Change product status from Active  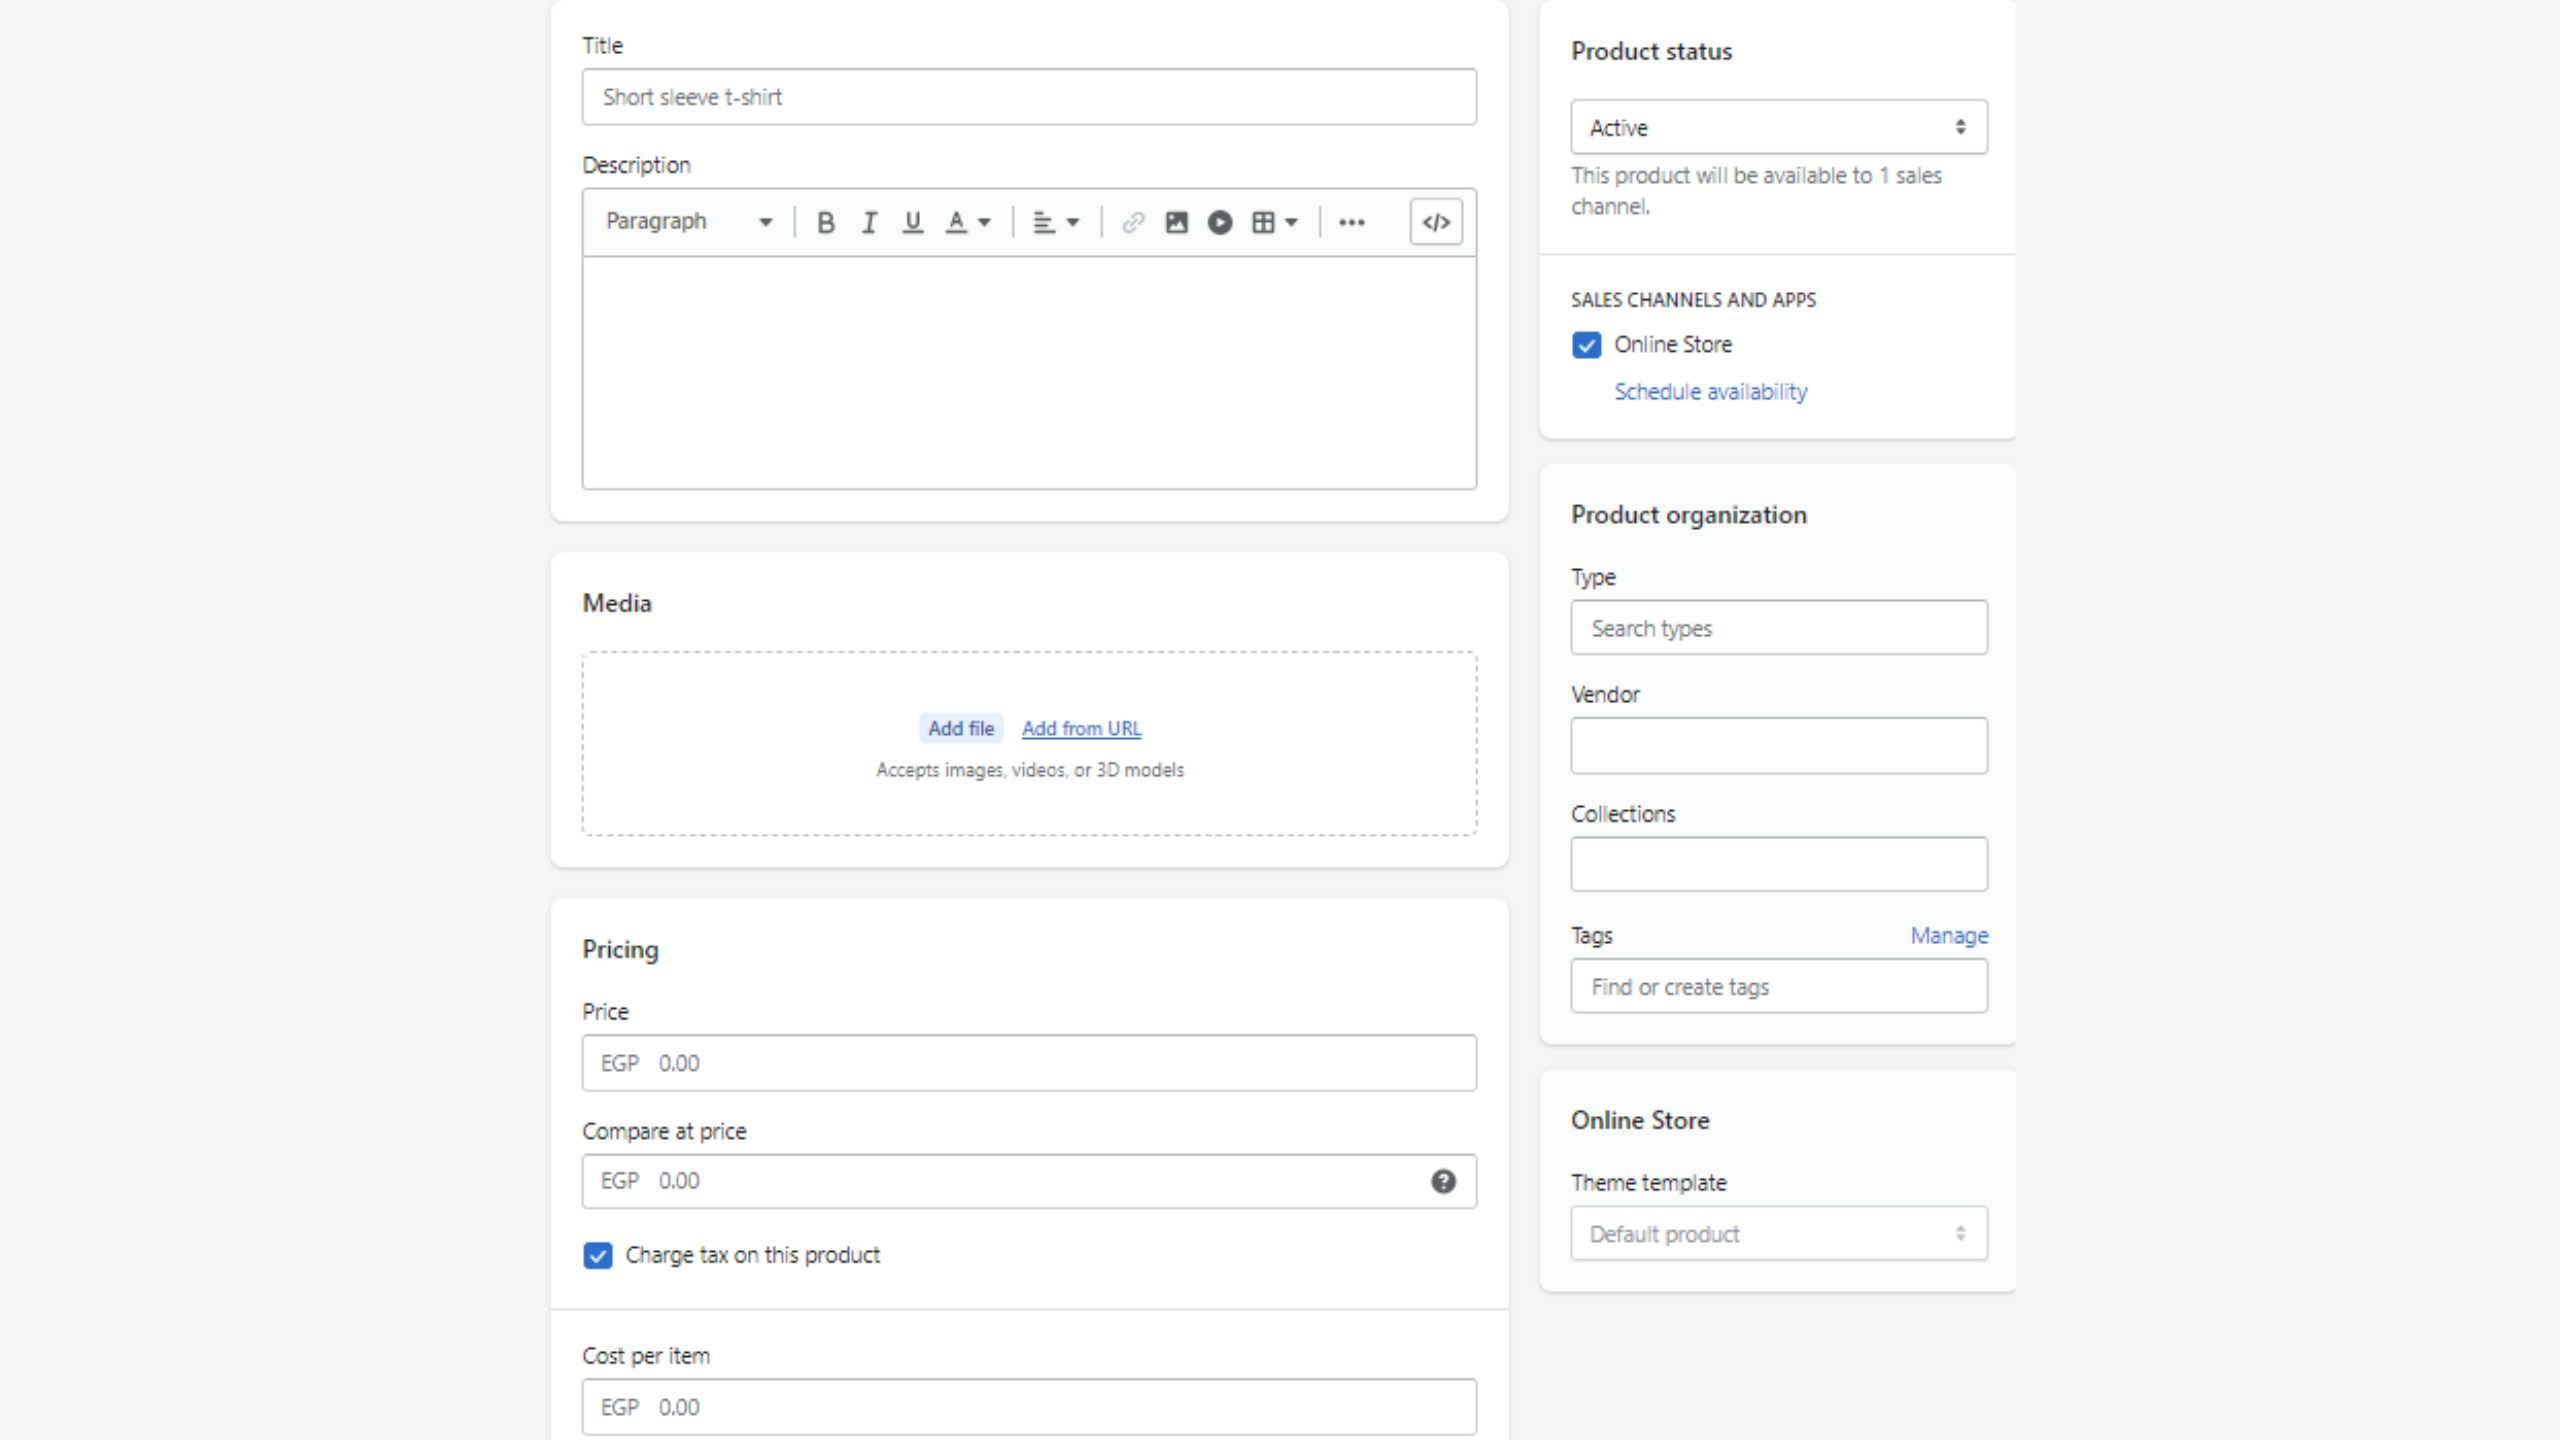coord(1778,127)
